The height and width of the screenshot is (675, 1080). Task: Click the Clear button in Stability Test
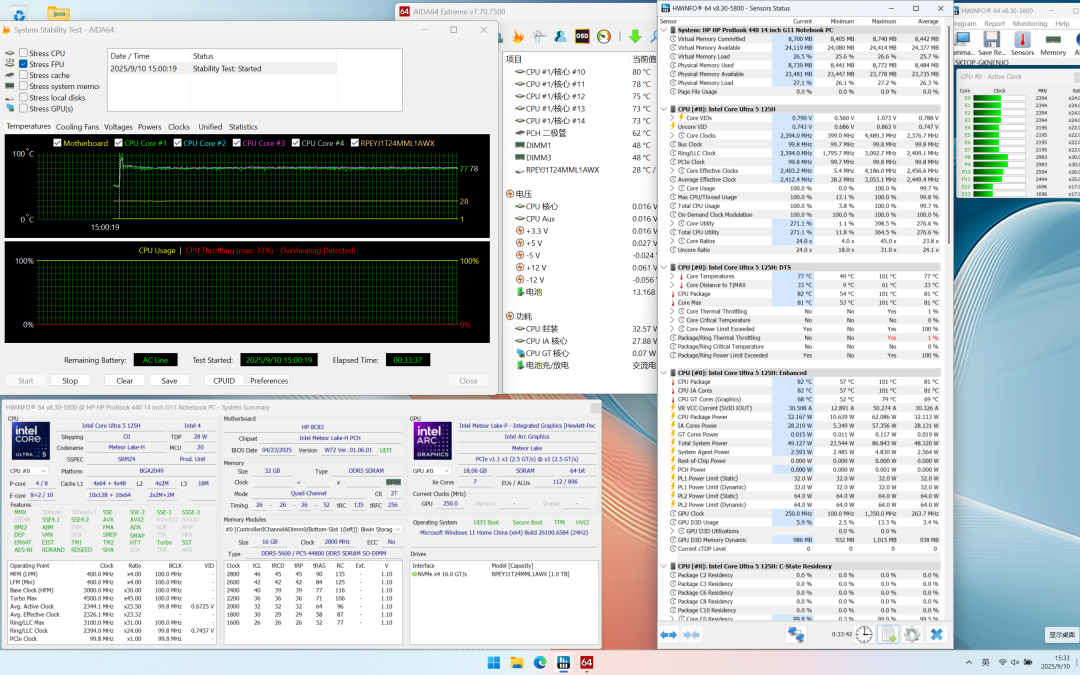click(x=125, y=381)
